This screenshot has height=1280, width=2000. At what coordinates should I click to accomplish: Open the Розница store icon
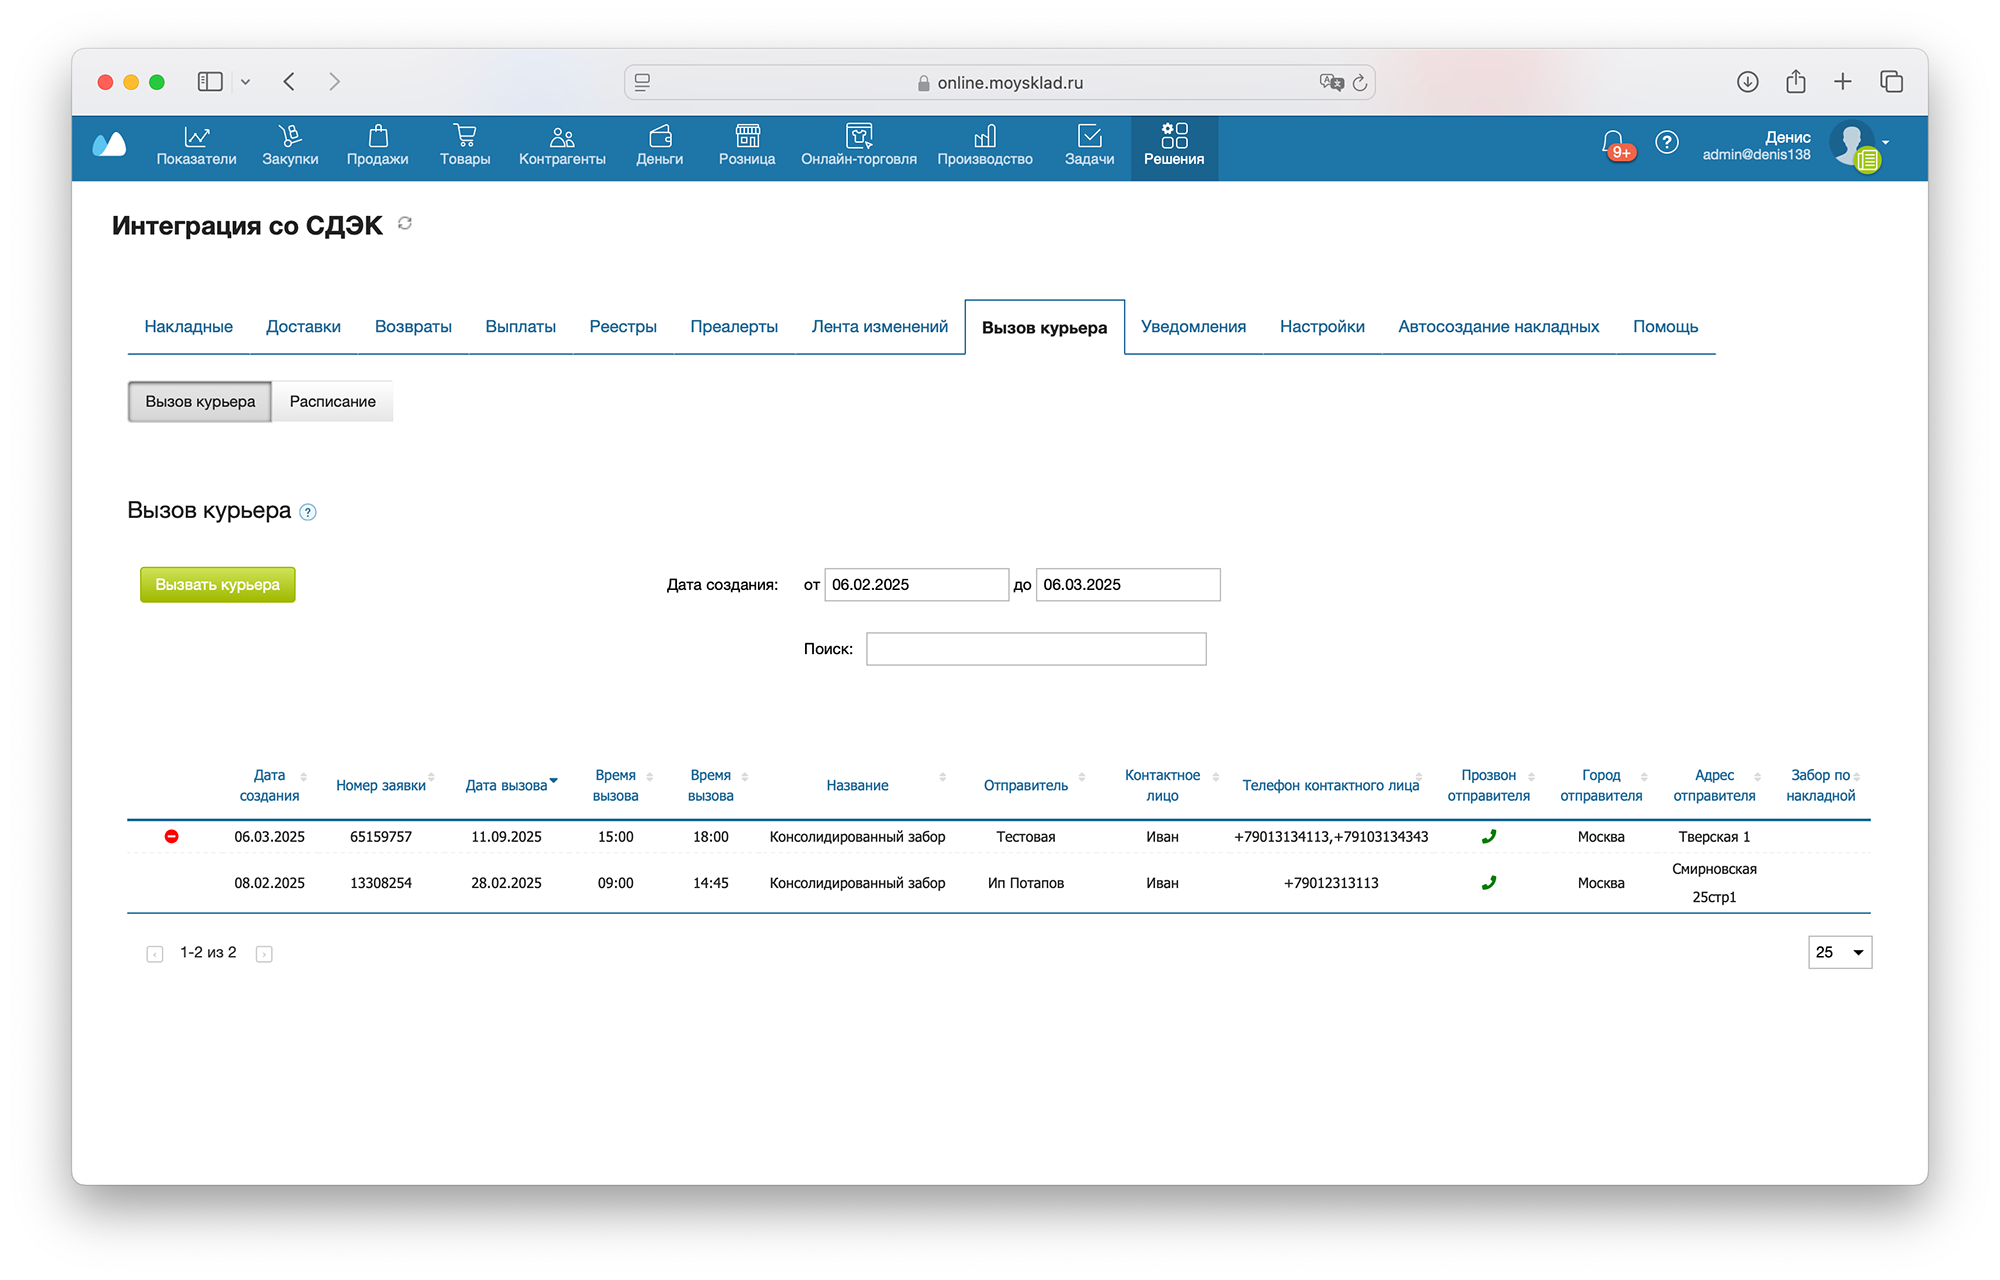tap(747, 136)
